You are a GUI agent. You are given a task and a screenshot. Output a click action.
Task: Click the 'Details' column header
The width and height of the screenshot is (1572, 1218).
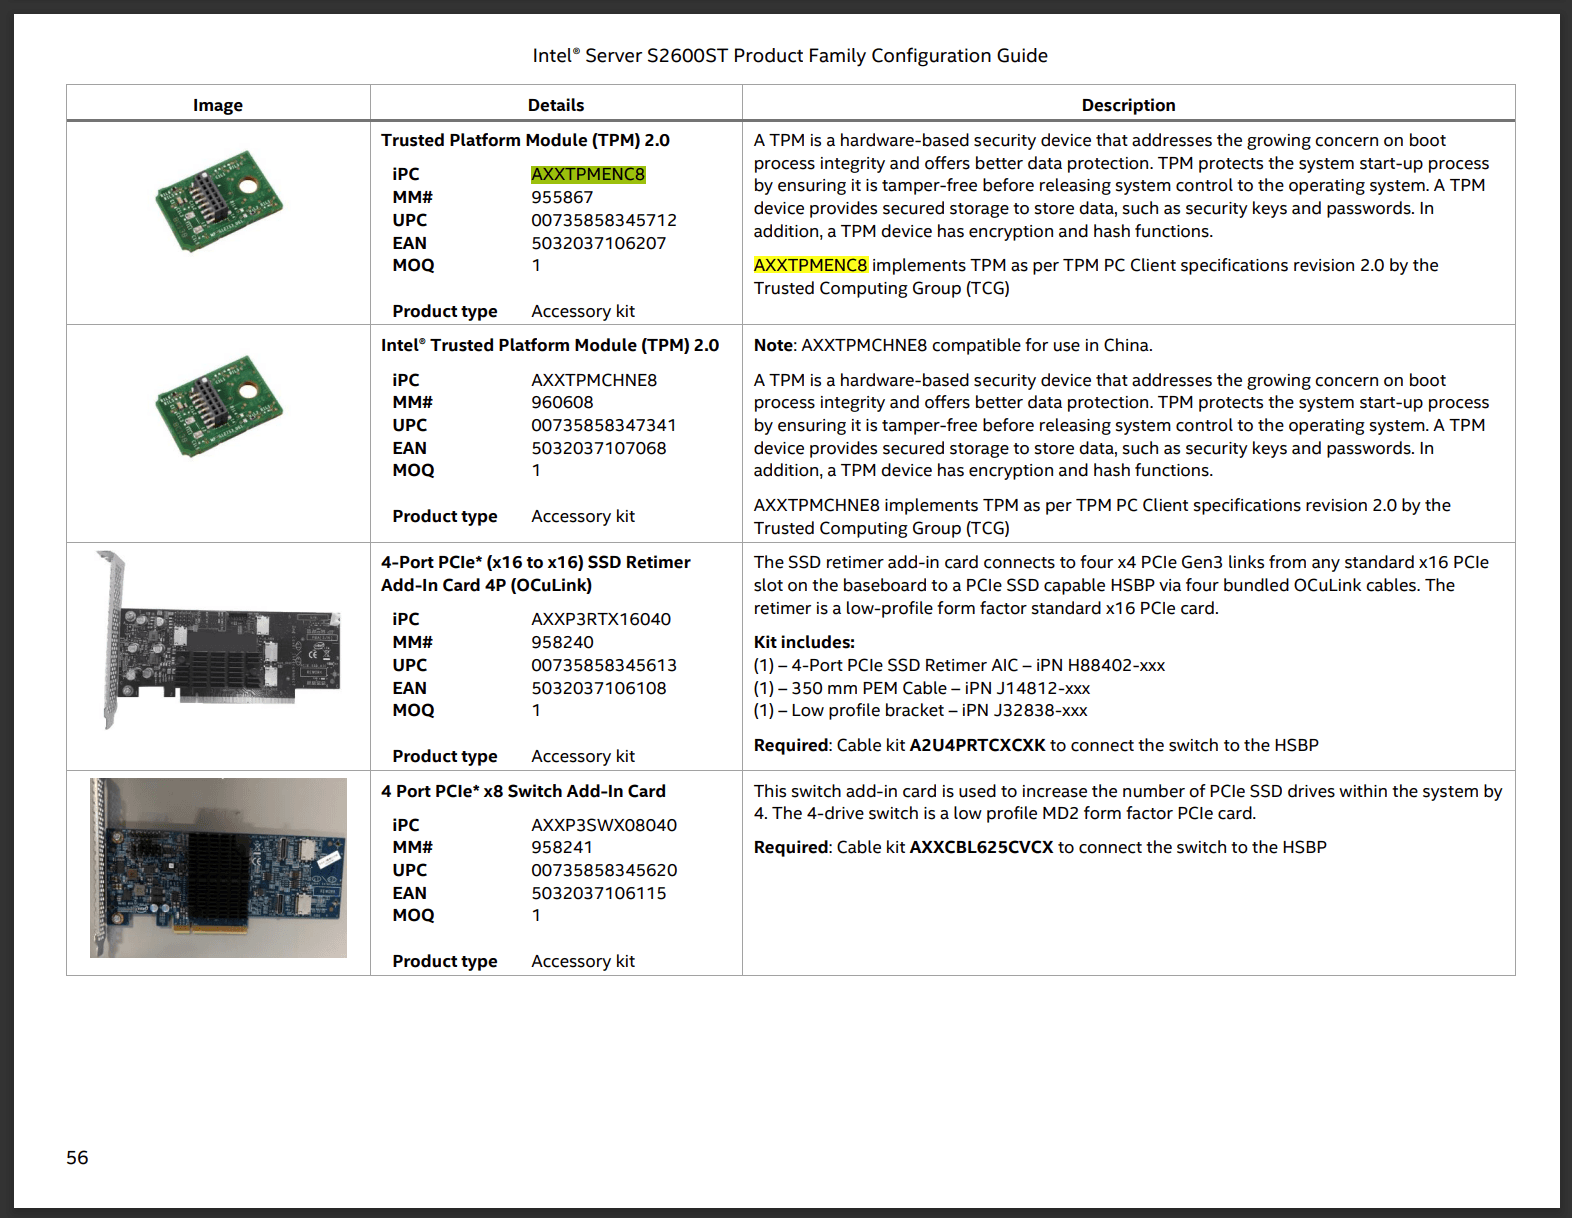(556, 105)
